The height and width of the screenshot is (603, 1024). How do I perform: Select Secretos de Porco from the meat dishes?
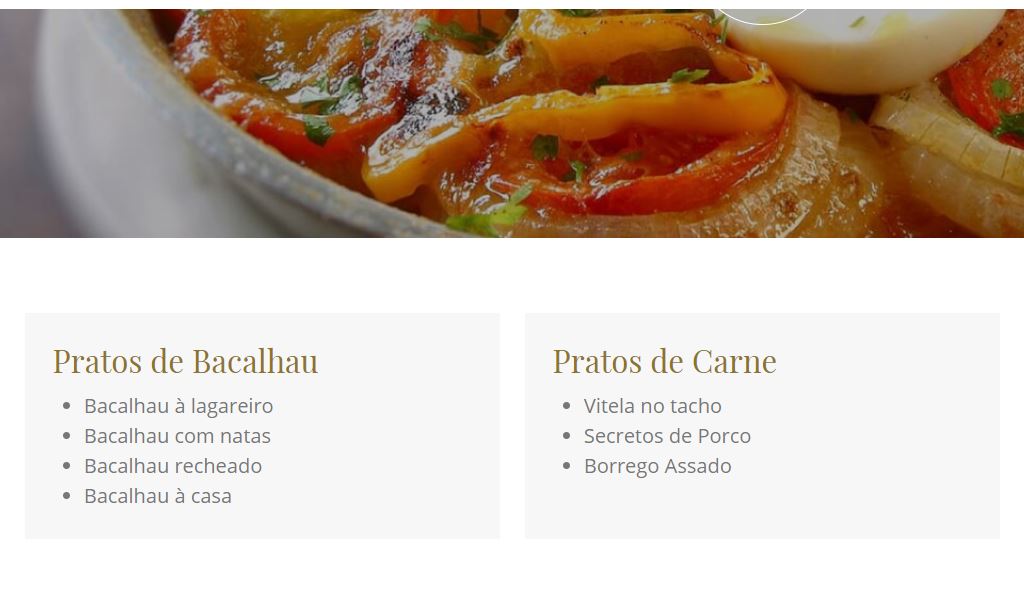(667, 436)
